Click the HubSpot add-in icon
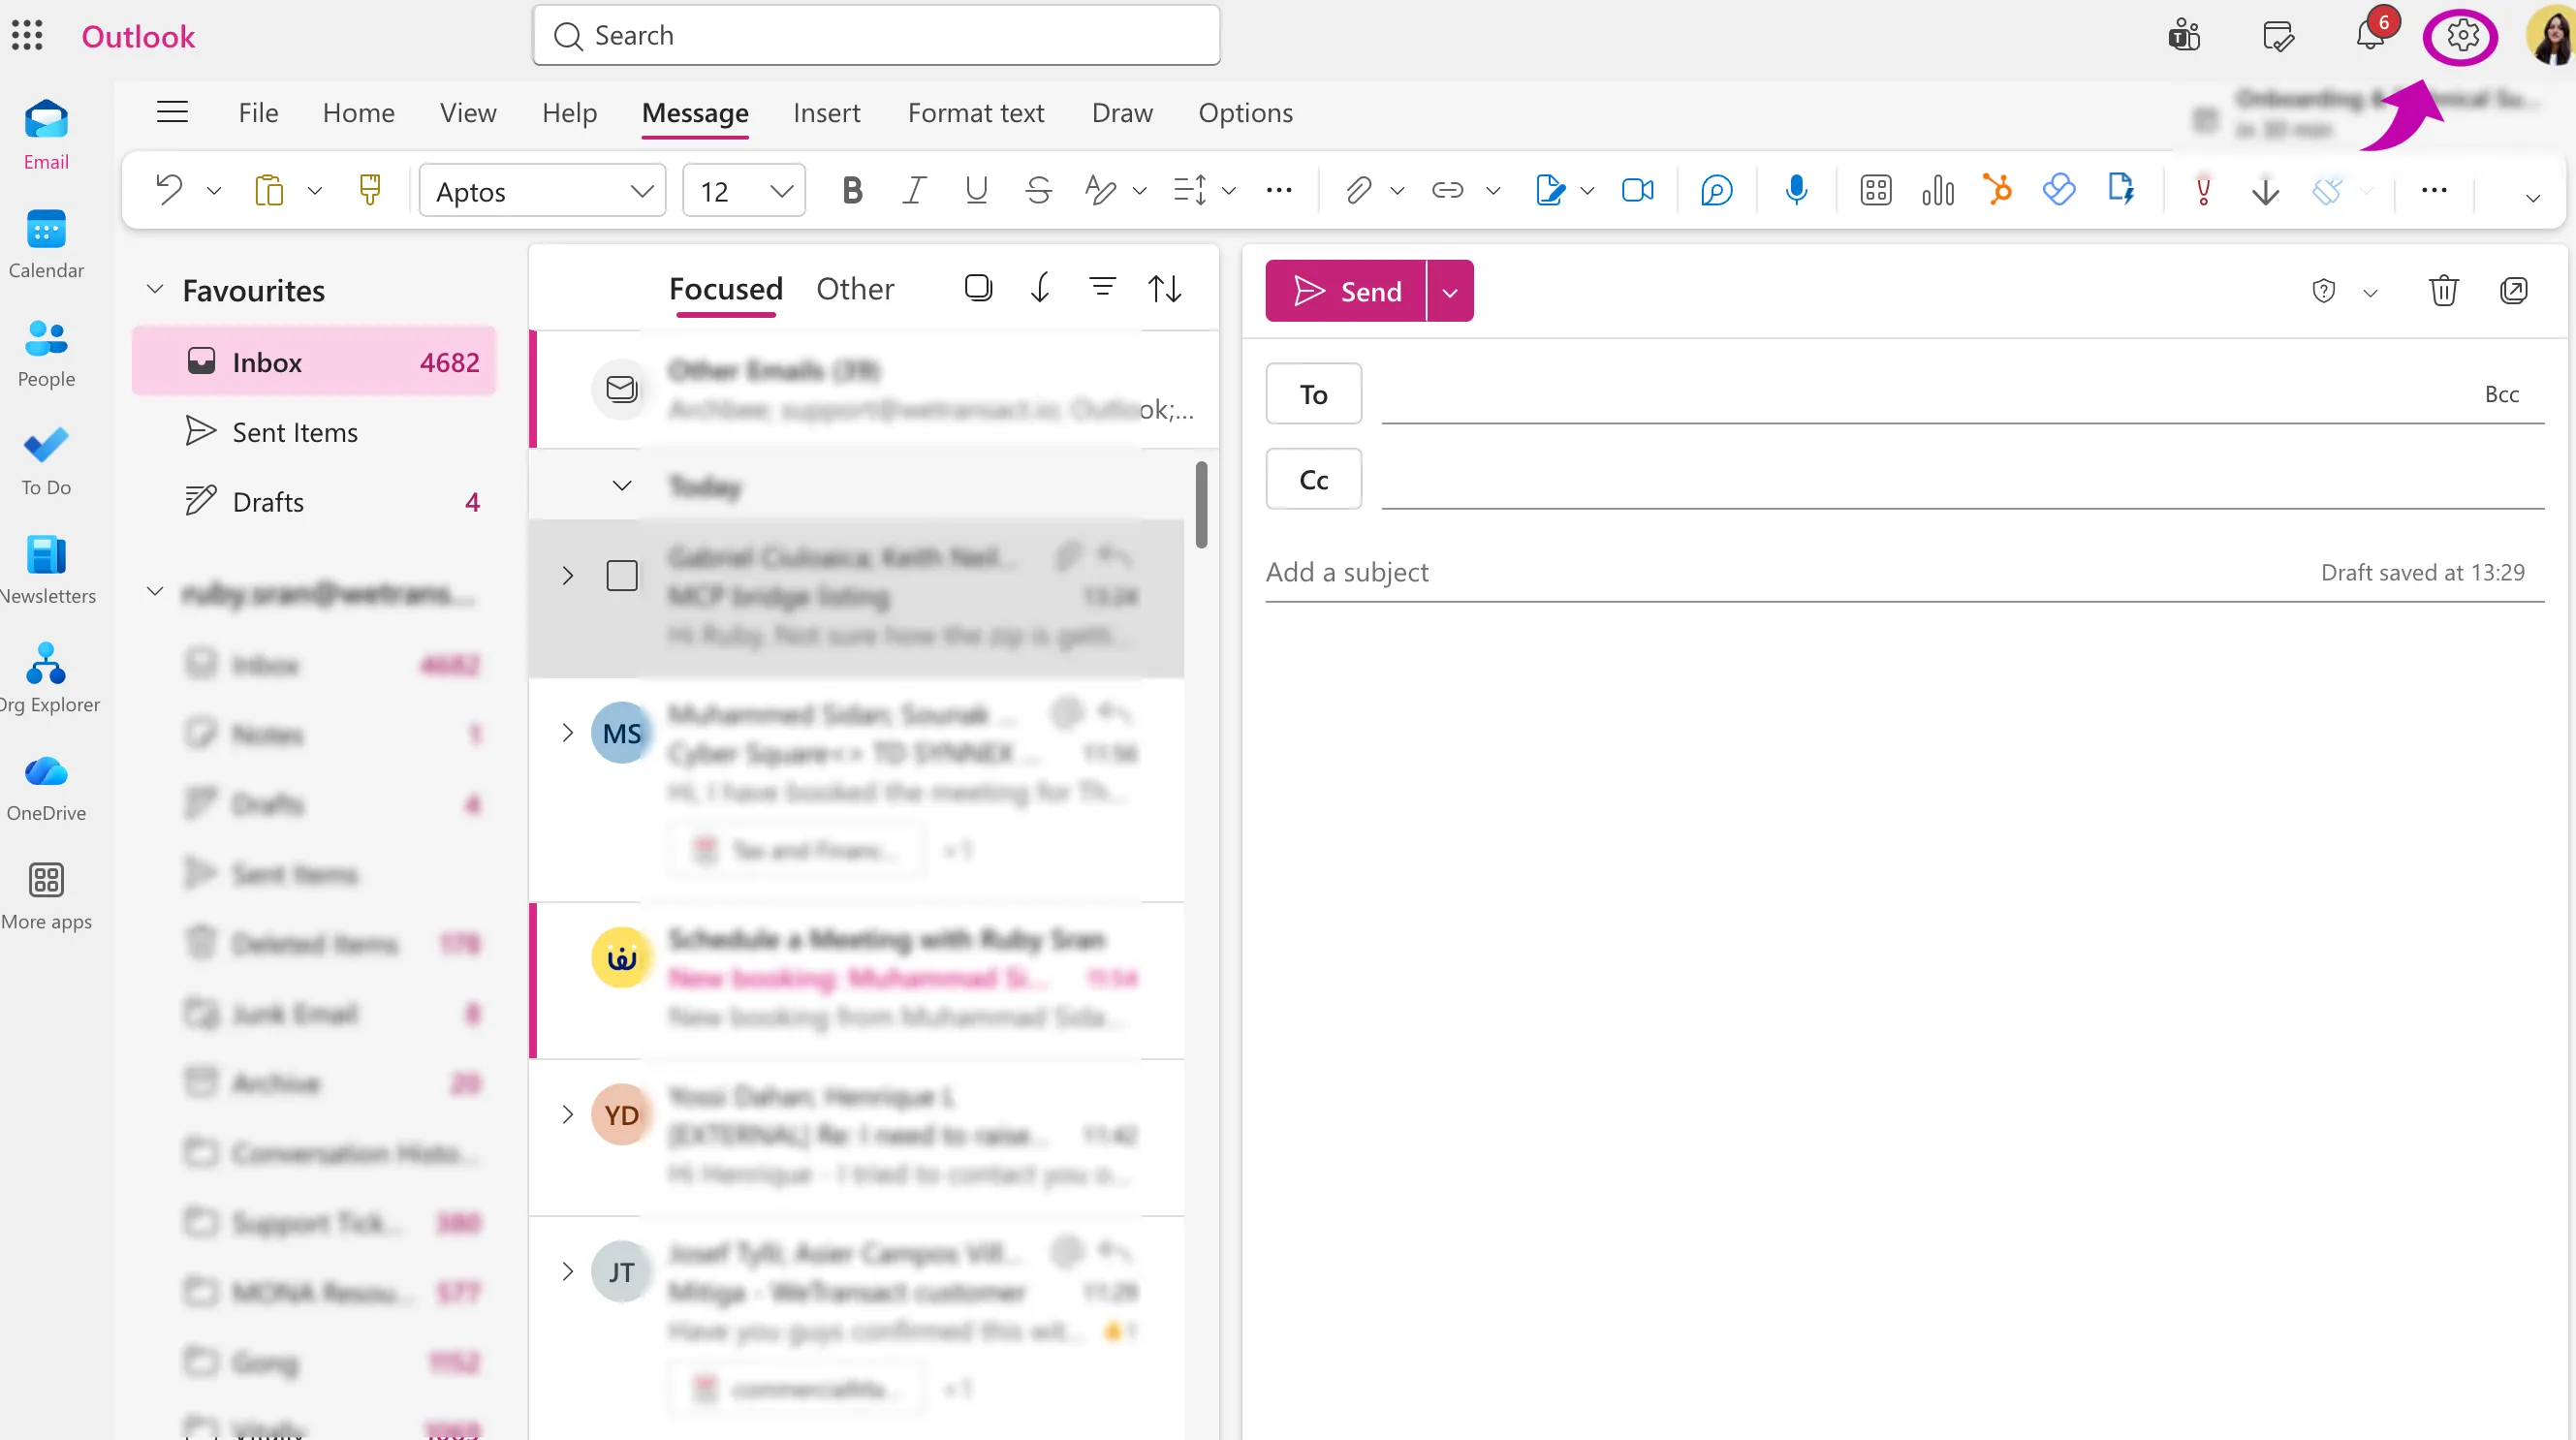This screenshot has height=1440, width=2576. tap(1997, 190)
